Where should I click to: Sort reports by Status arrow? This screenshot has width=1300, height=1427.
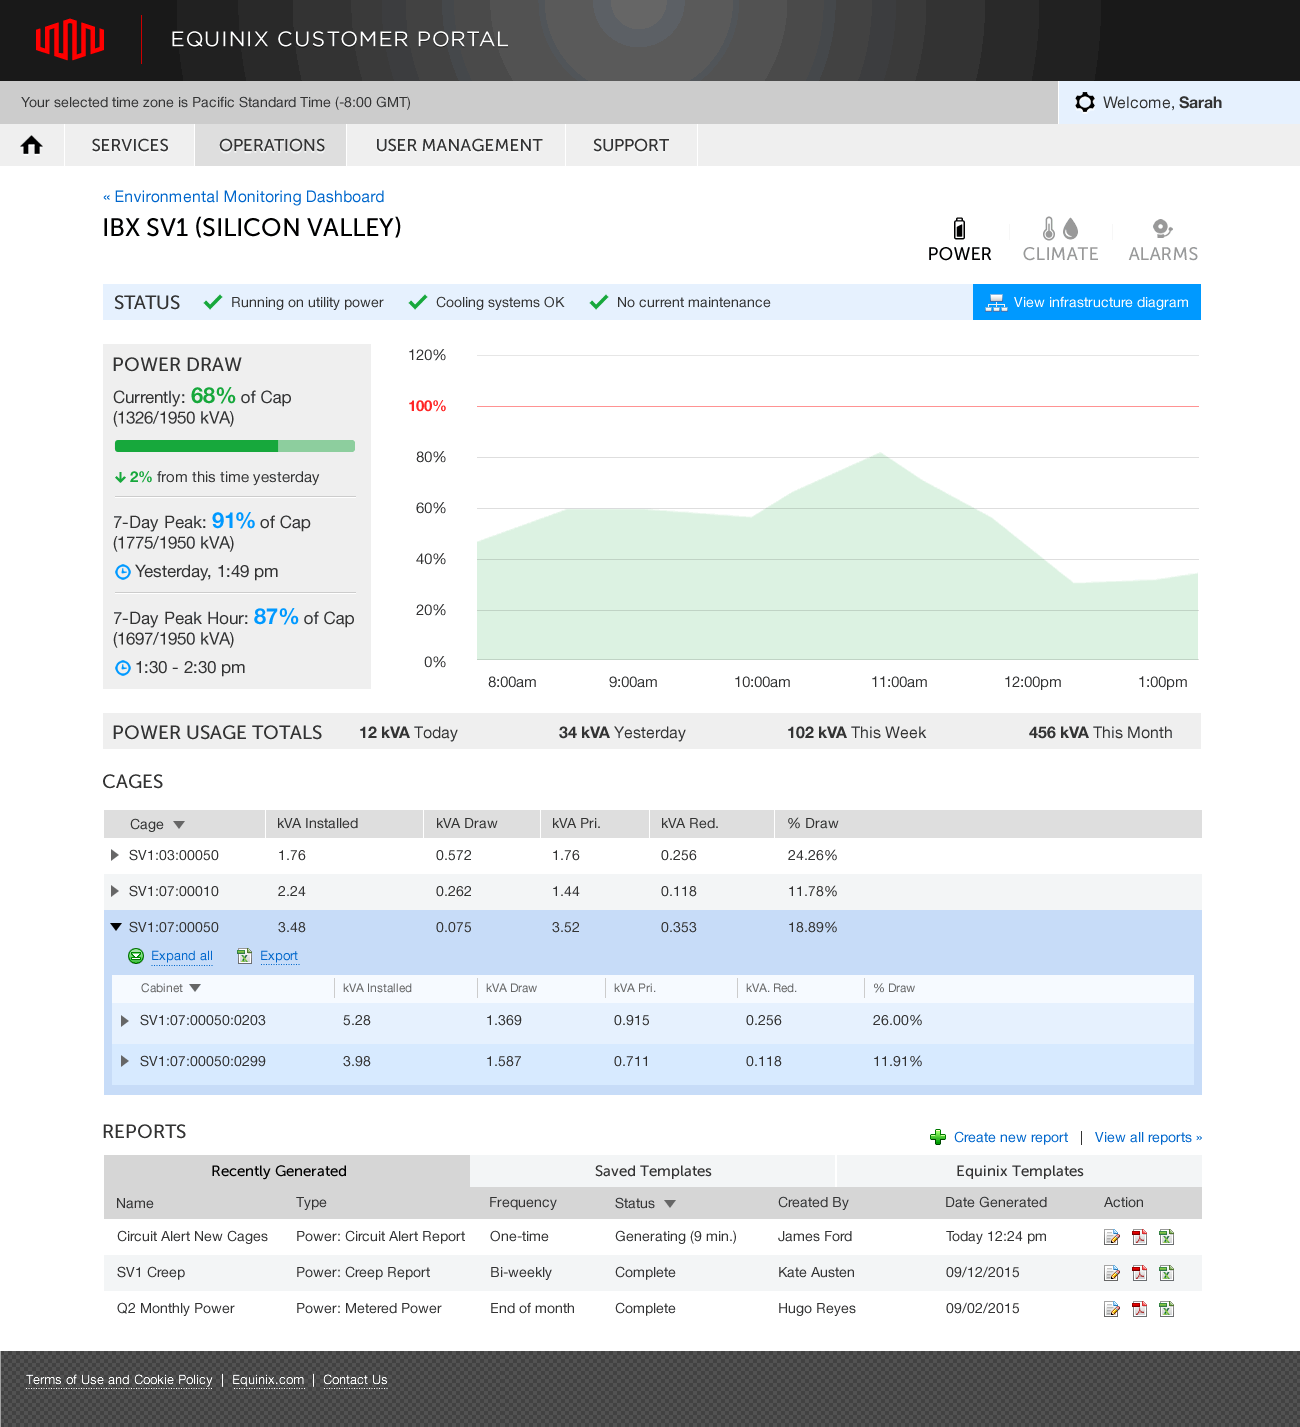[670, 1204]
